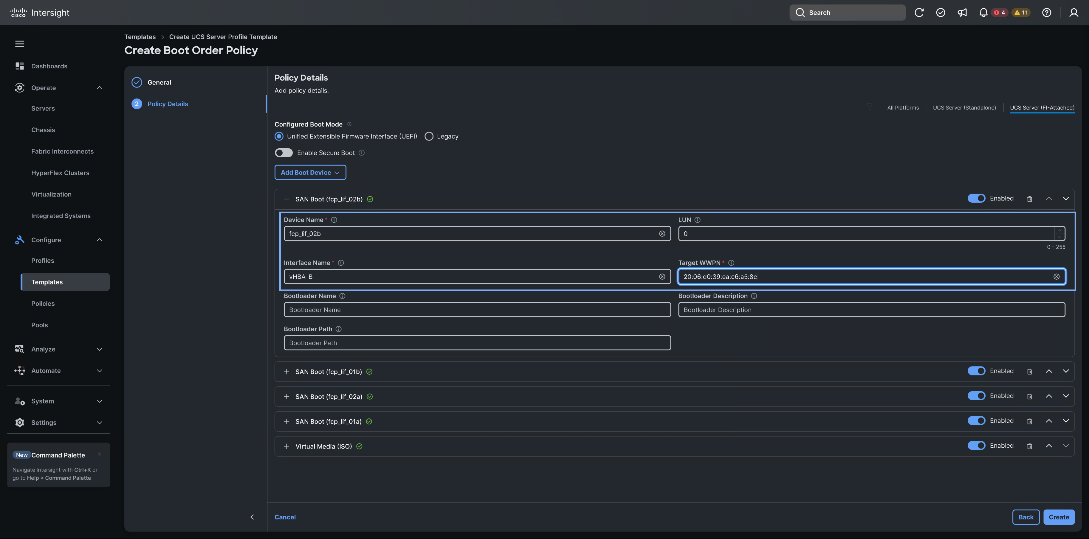Open the requests checkmark icon in the top bar
The image size is (1089, 539).
[940, 13]
